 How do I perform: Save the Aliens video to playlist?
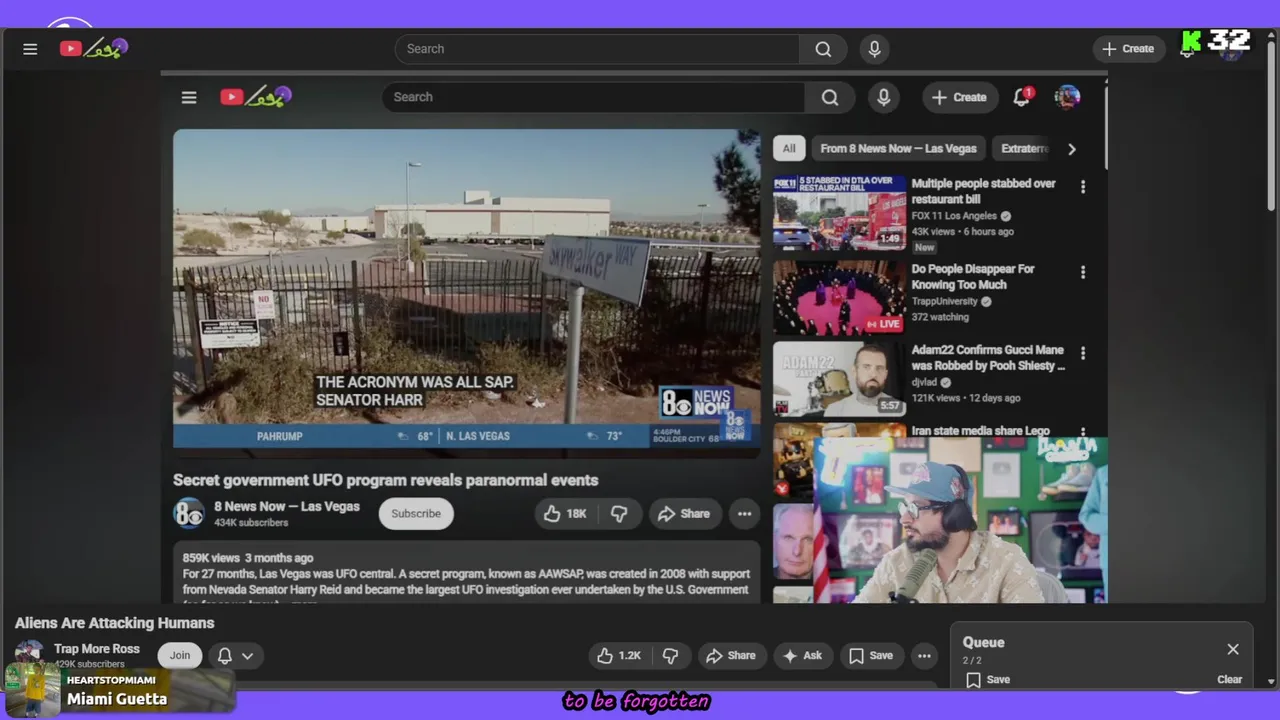click(871, 656)
